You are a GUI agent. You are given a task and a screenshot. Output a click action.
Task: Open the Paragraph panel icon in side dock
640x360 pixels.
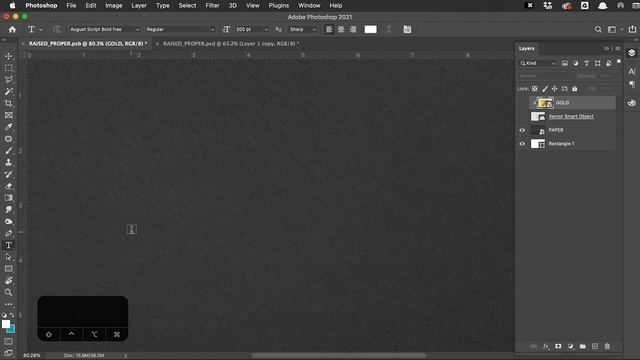[632, 84]
